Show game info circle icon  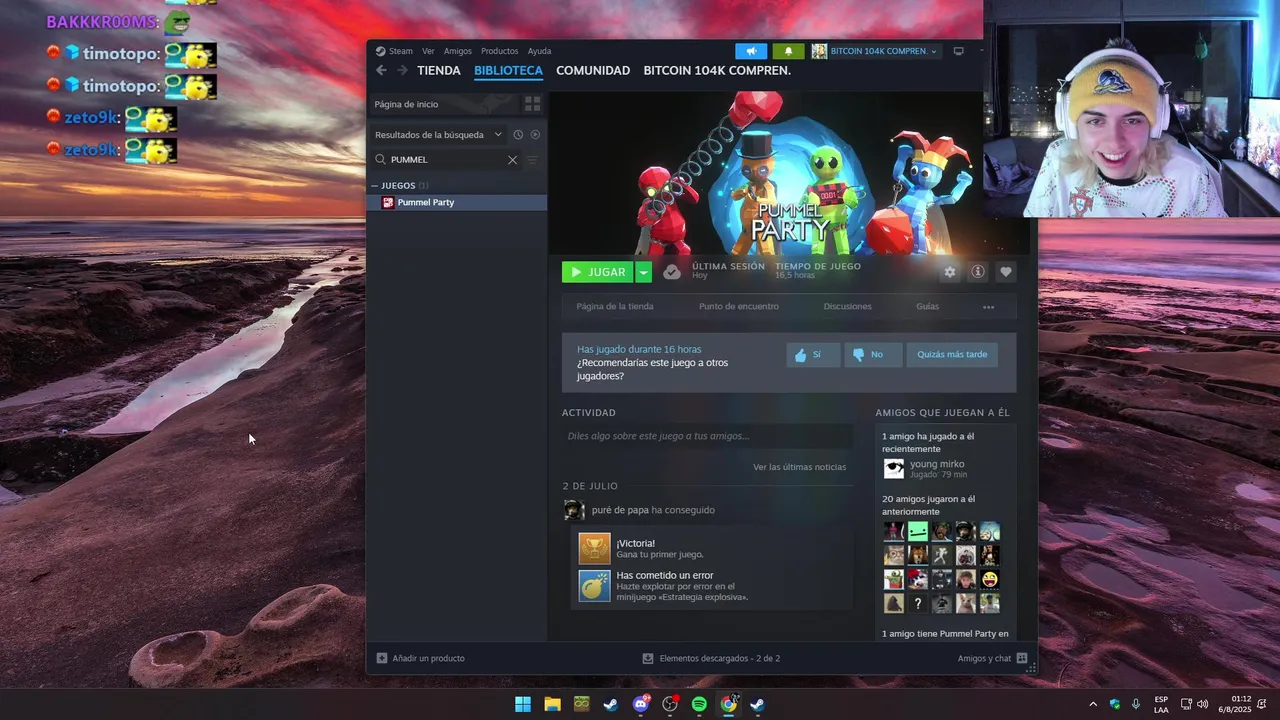point(978,272)
